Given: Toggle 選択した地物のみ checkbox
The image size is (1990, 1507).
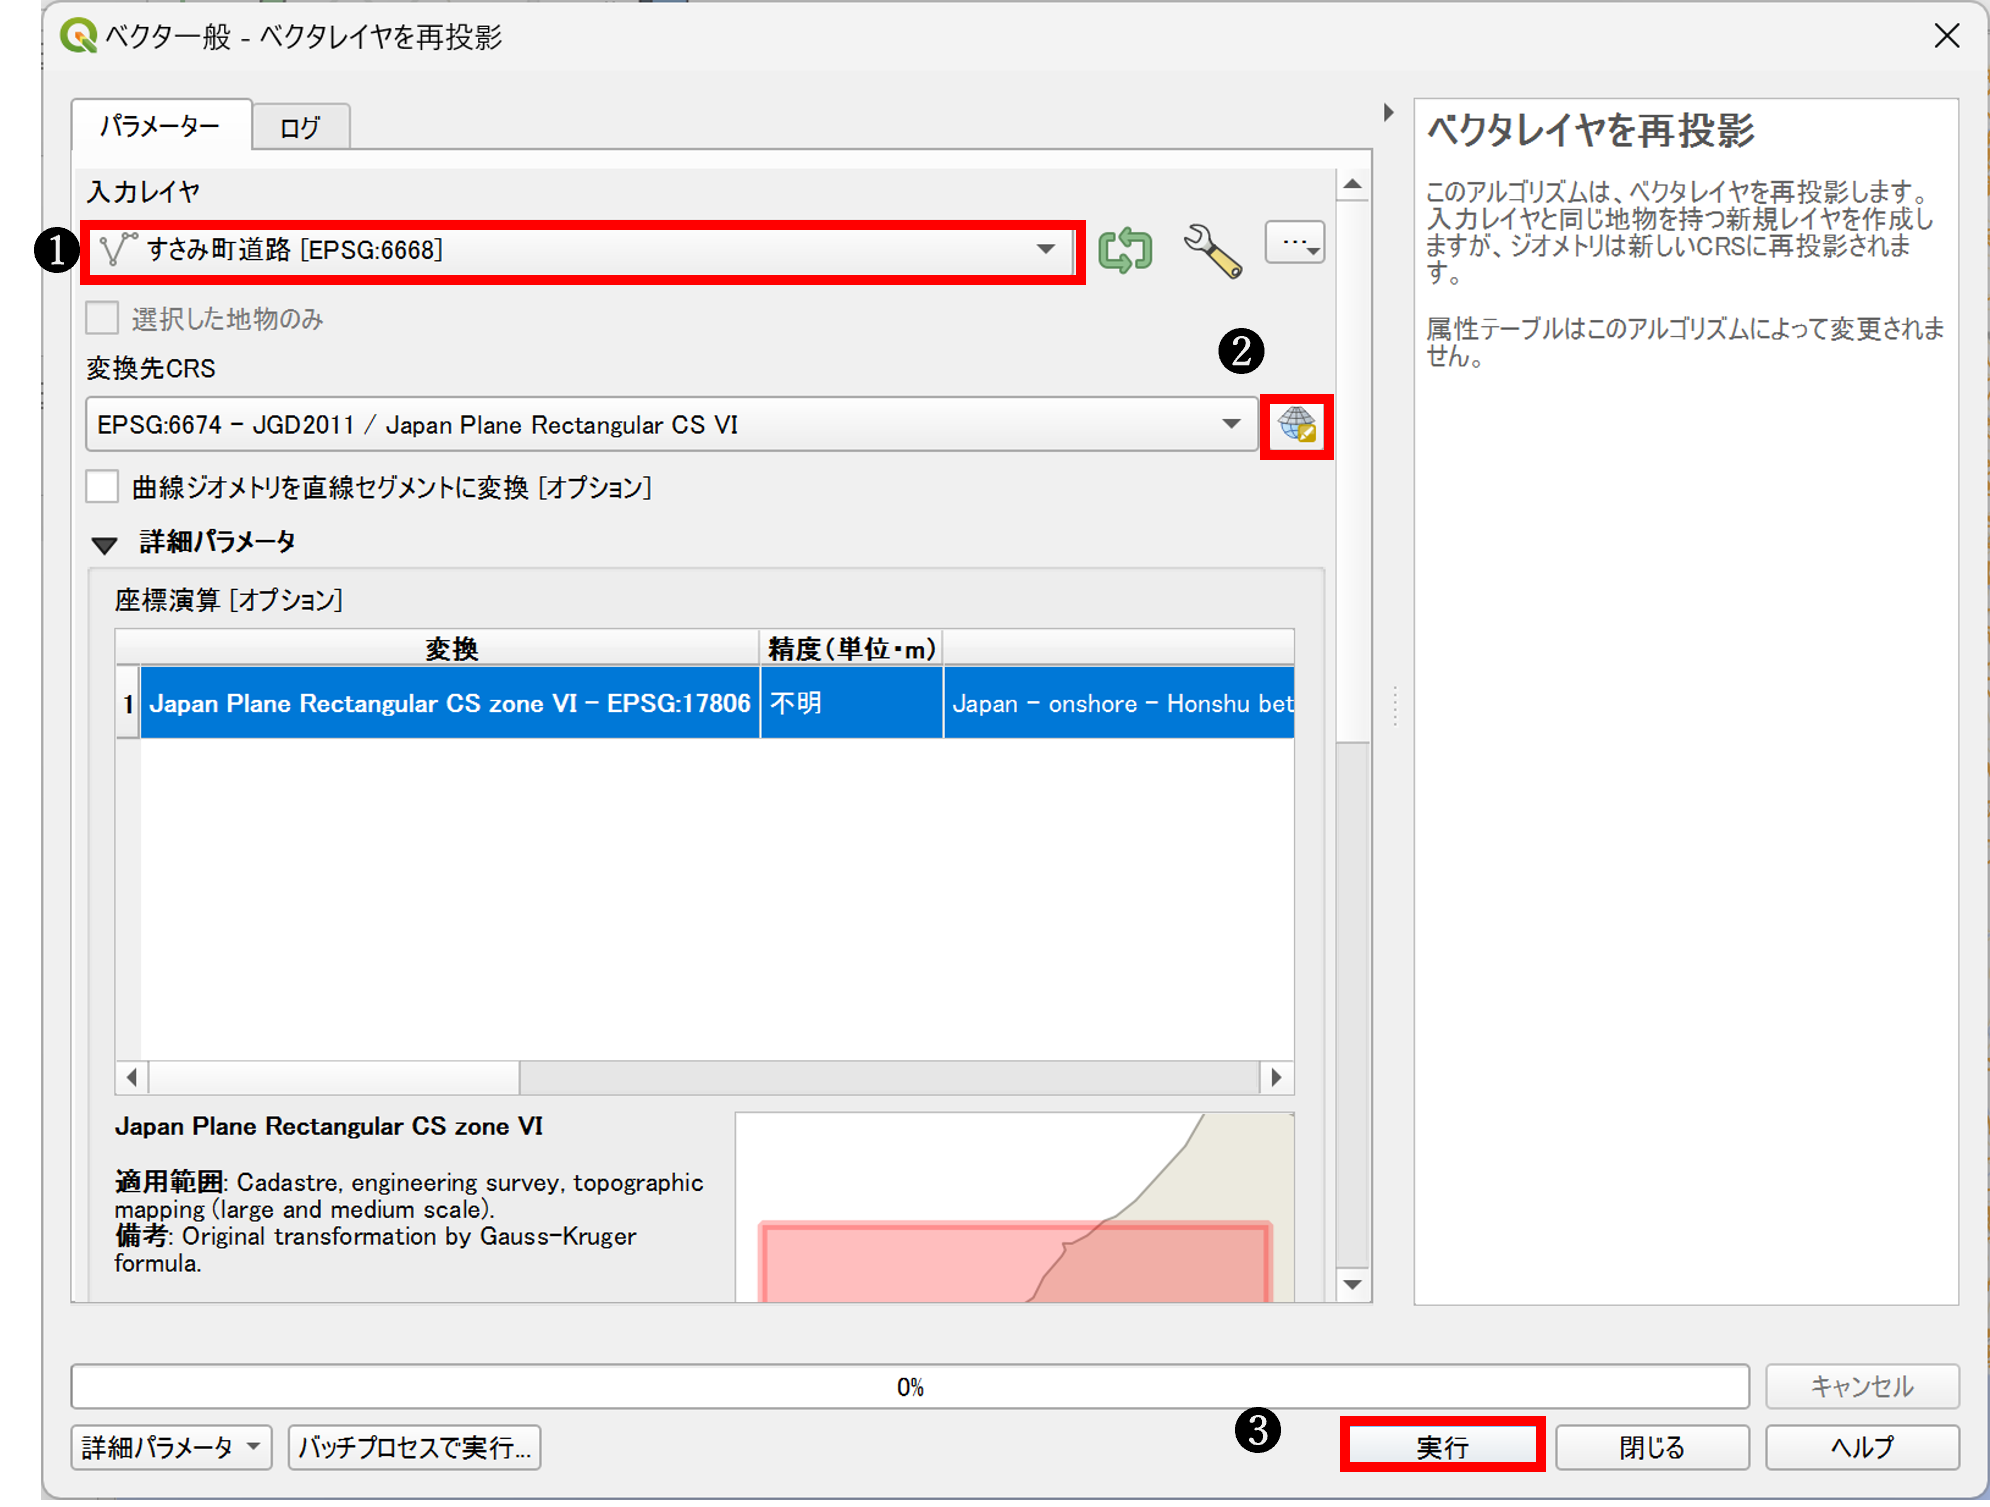Looking at the screenshot, I should 103,319.
